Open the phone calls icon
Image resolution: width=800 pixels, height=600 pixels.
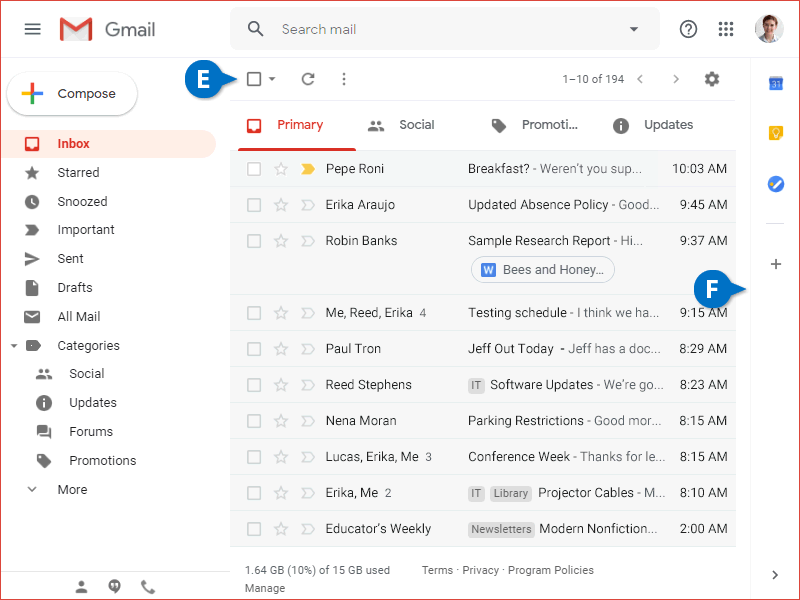[148, 587]
